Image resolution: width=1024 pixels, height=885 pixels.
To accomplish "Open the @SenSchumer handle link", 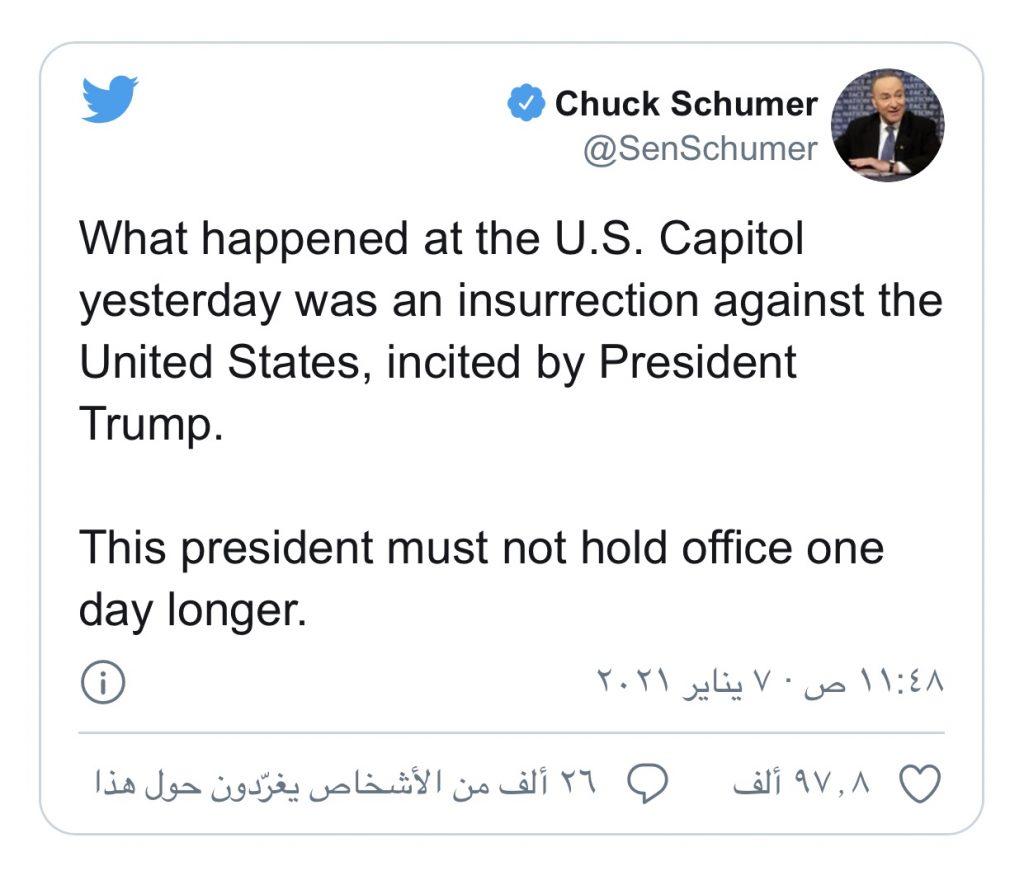I will coord(700,150).
